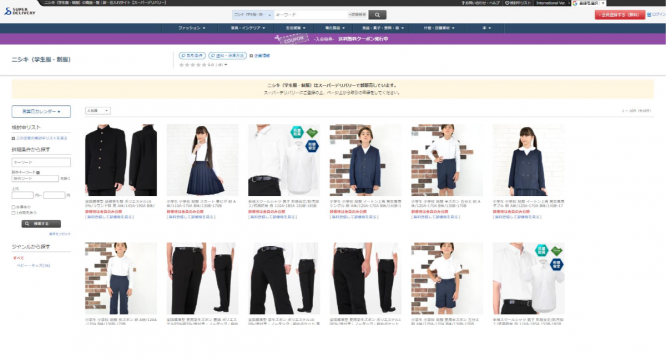Click the Super Delivery logo
666x361 pixels.
click(20, 11)
